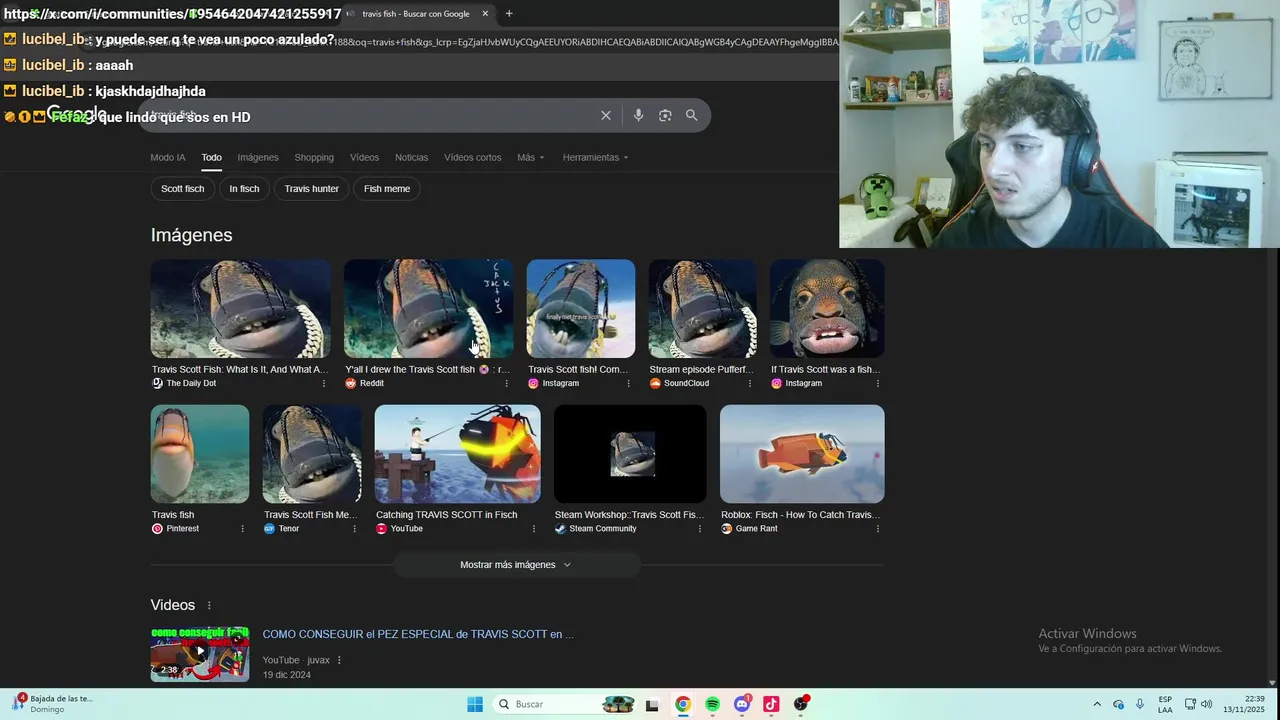The image size is (1280, 720).
Task: Open the Roblox Fisch Game Rant image
Action: [x=802, y=454]
